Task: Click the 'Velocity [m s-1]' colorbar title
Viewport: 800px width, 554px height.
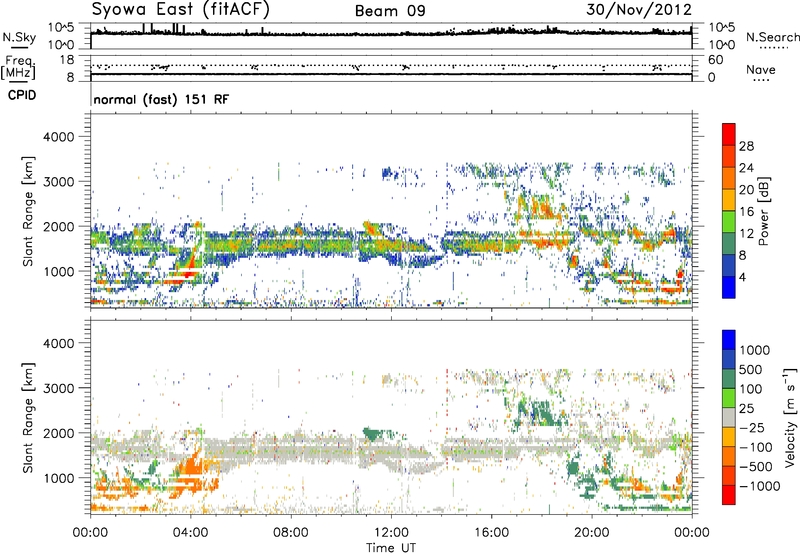Action: pyautogui.click(x=790, y=417)
